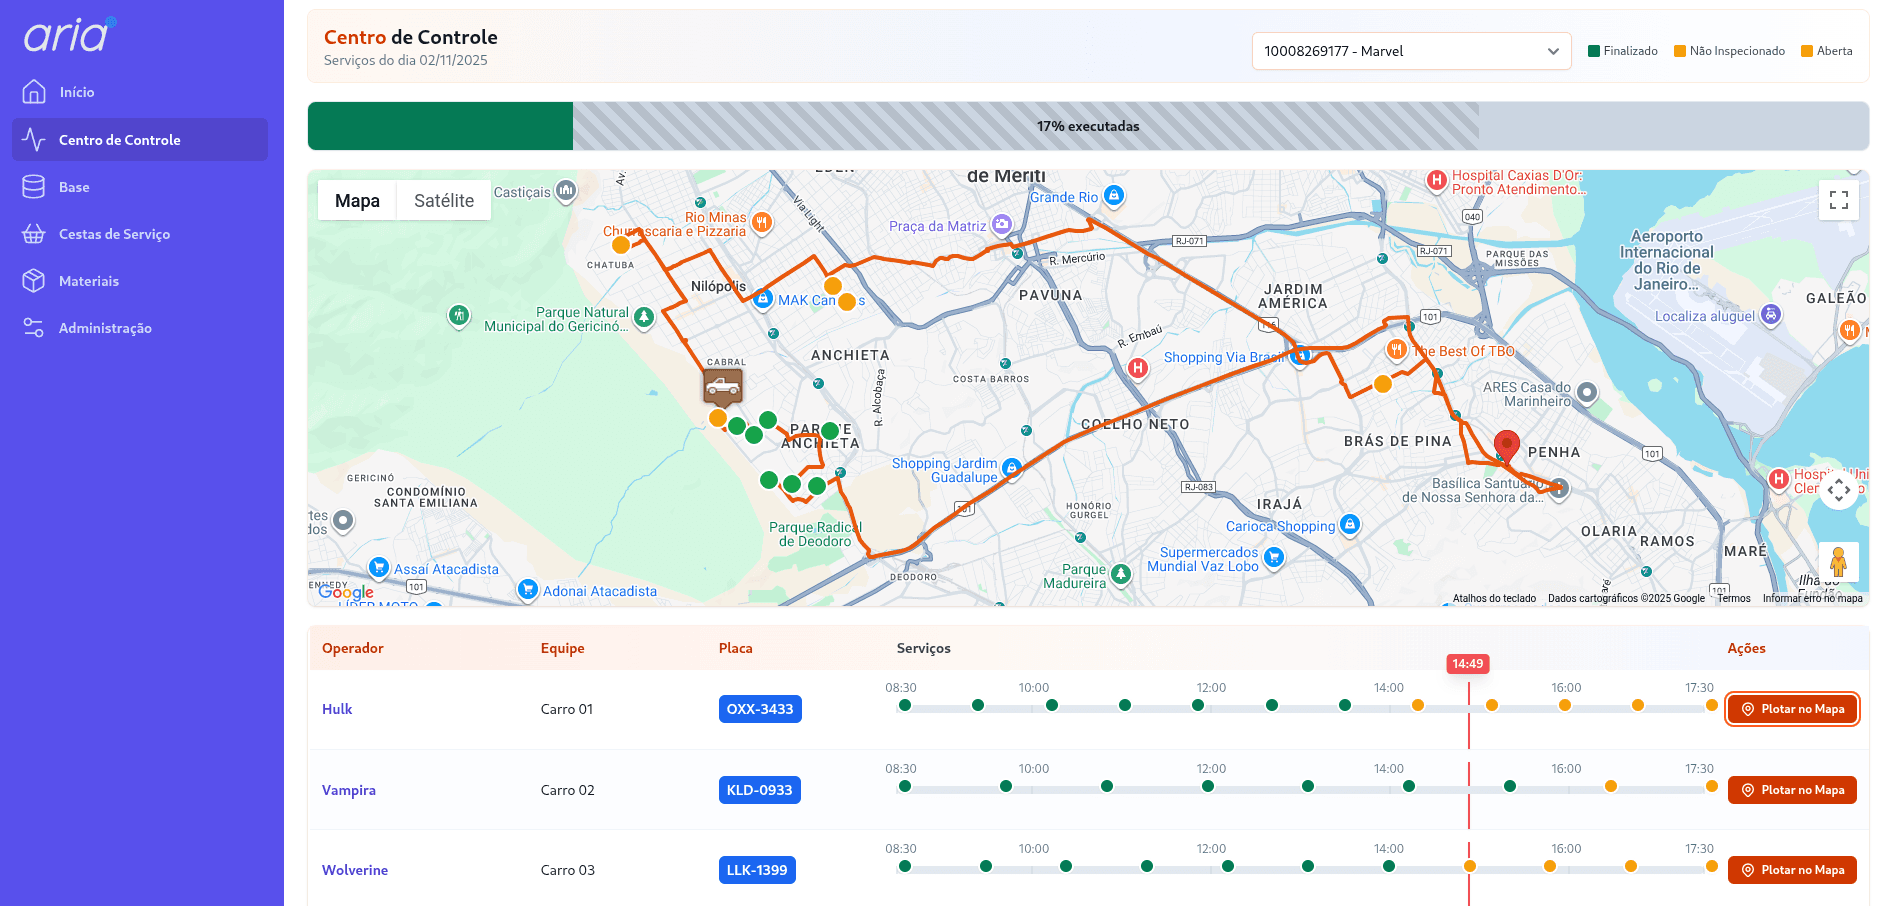
Task: Toggle fullscreen view of the map
Action: [x=1838, y=200]
